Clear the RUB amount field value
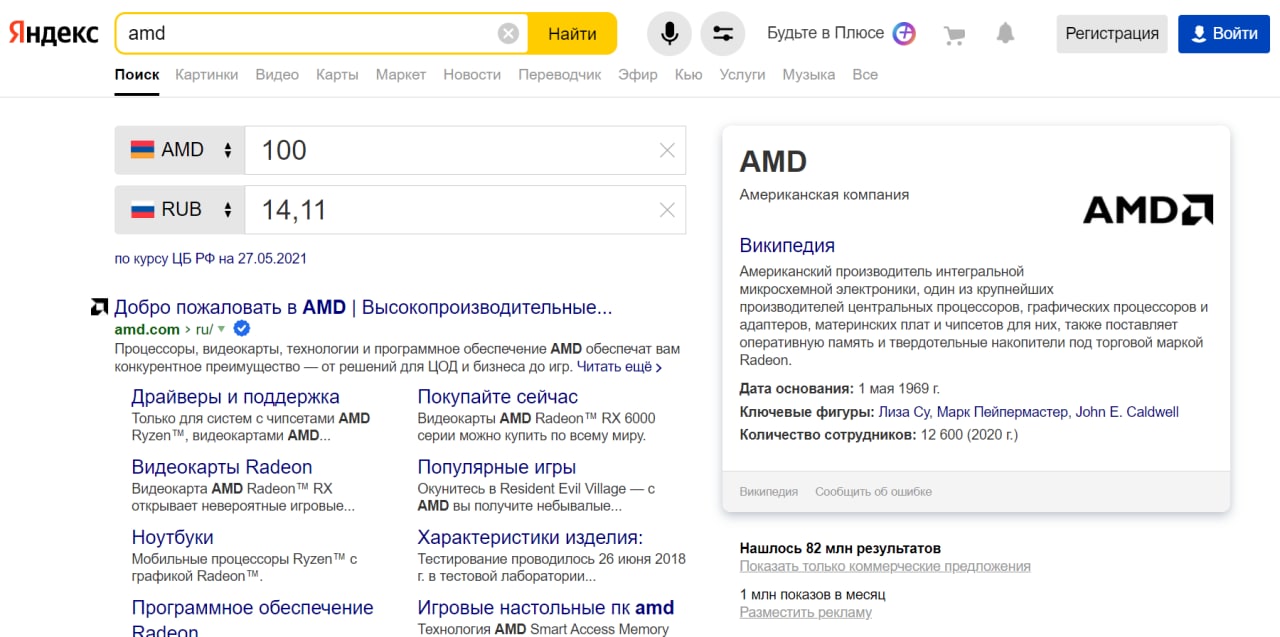The width and height of the screenshot is (1280, 637). tap(667, 210)
